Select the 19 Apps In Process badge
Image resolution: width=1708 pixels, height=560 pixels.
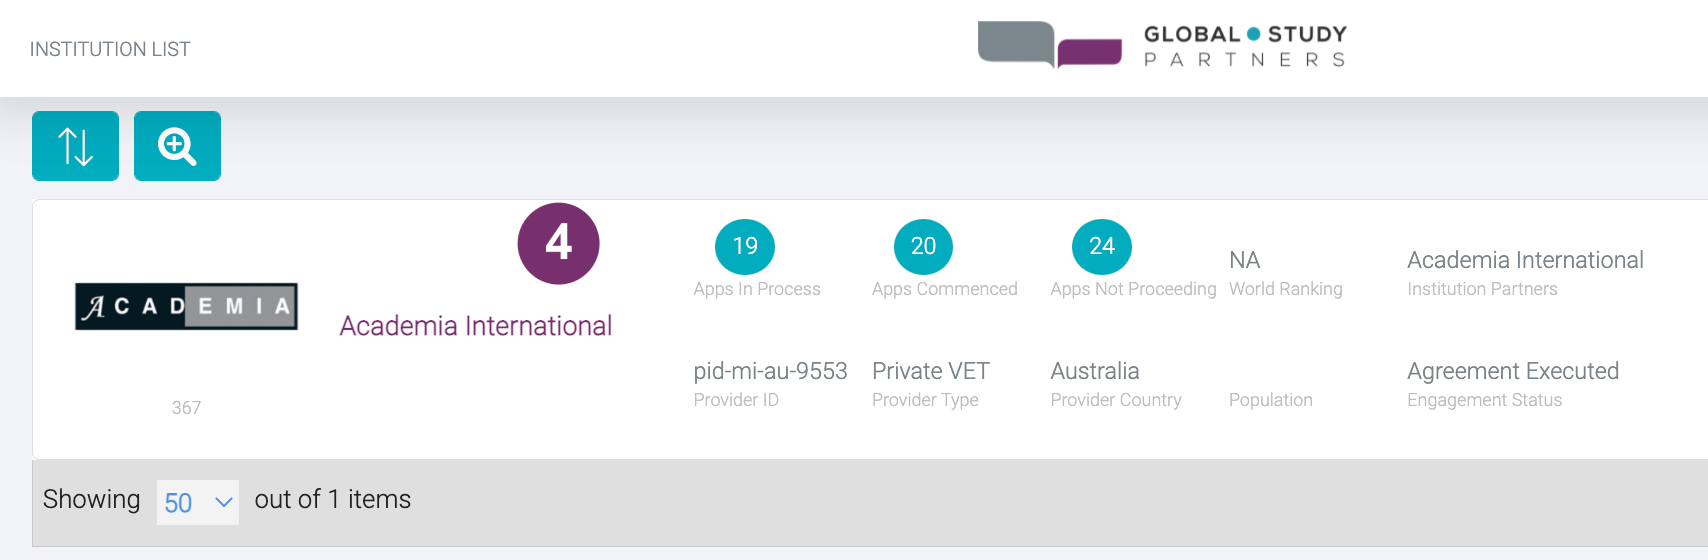point(745,246)
